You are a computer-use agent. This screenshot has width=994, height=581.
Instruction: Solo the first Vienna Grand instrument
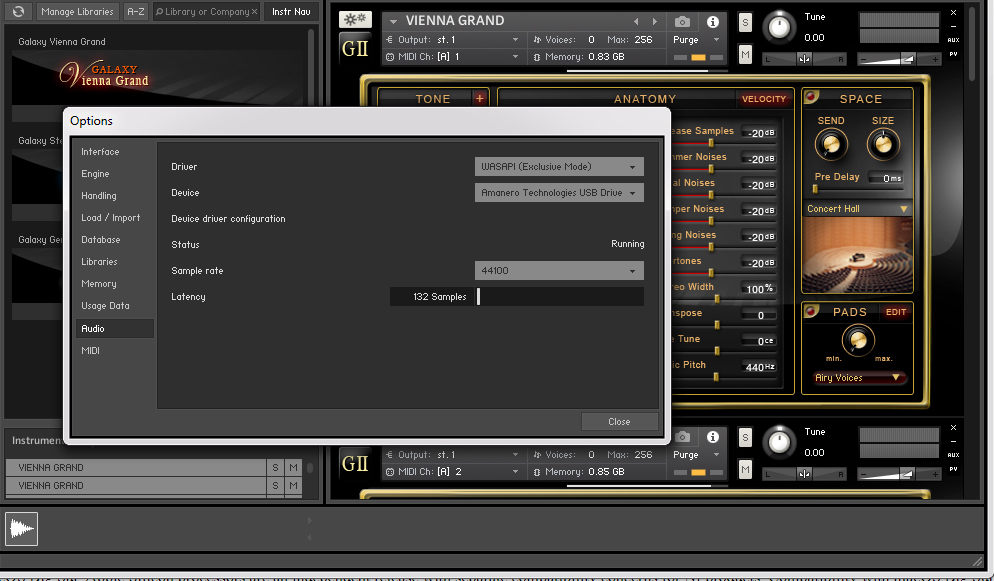(x=746, y=23)
